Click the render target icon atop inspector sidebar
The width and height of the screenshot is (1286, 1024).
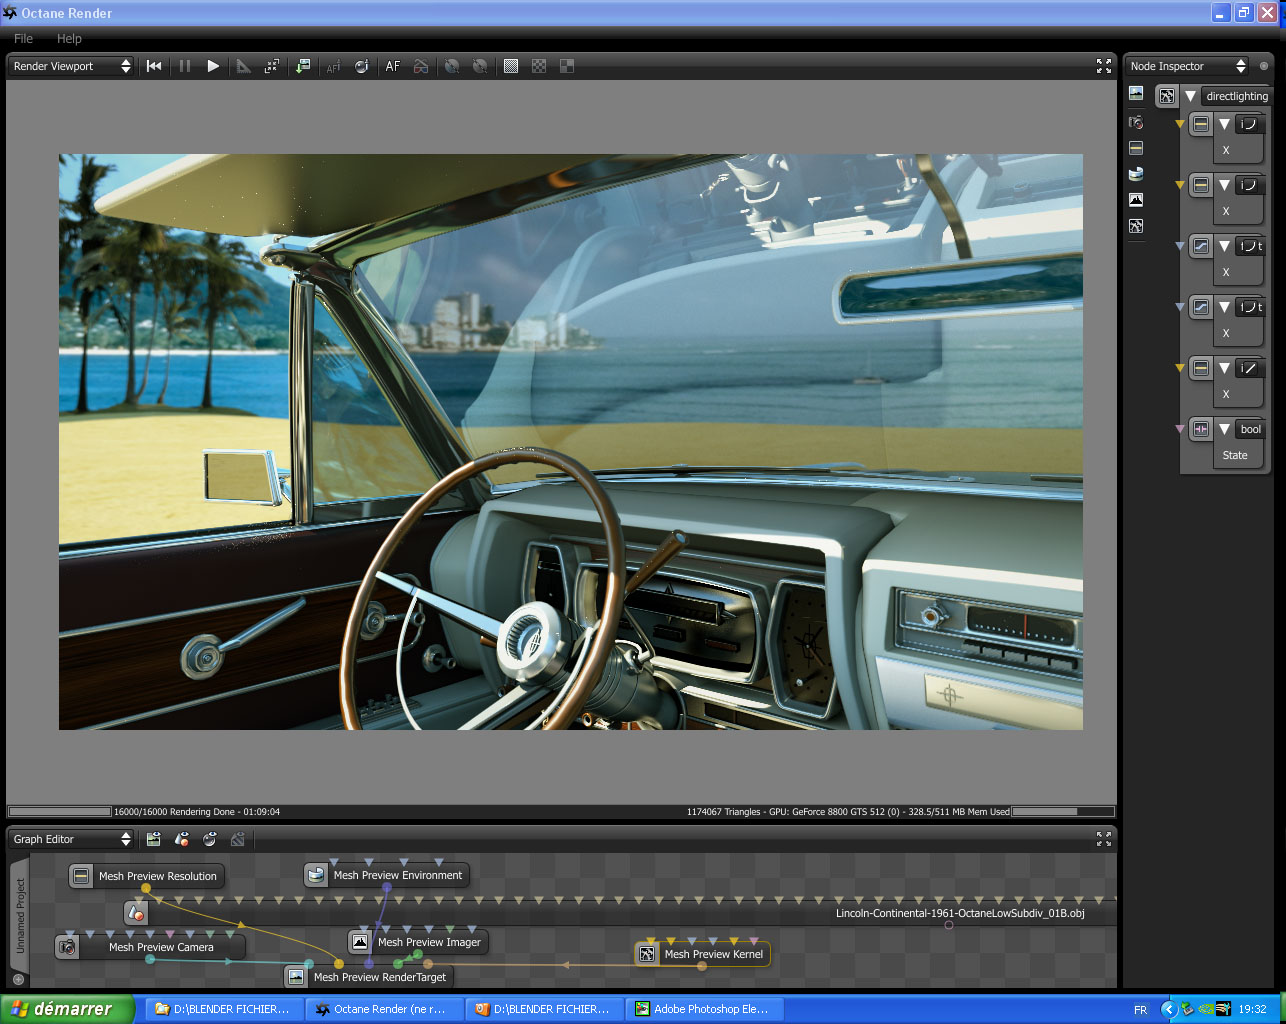[1136, 93]
